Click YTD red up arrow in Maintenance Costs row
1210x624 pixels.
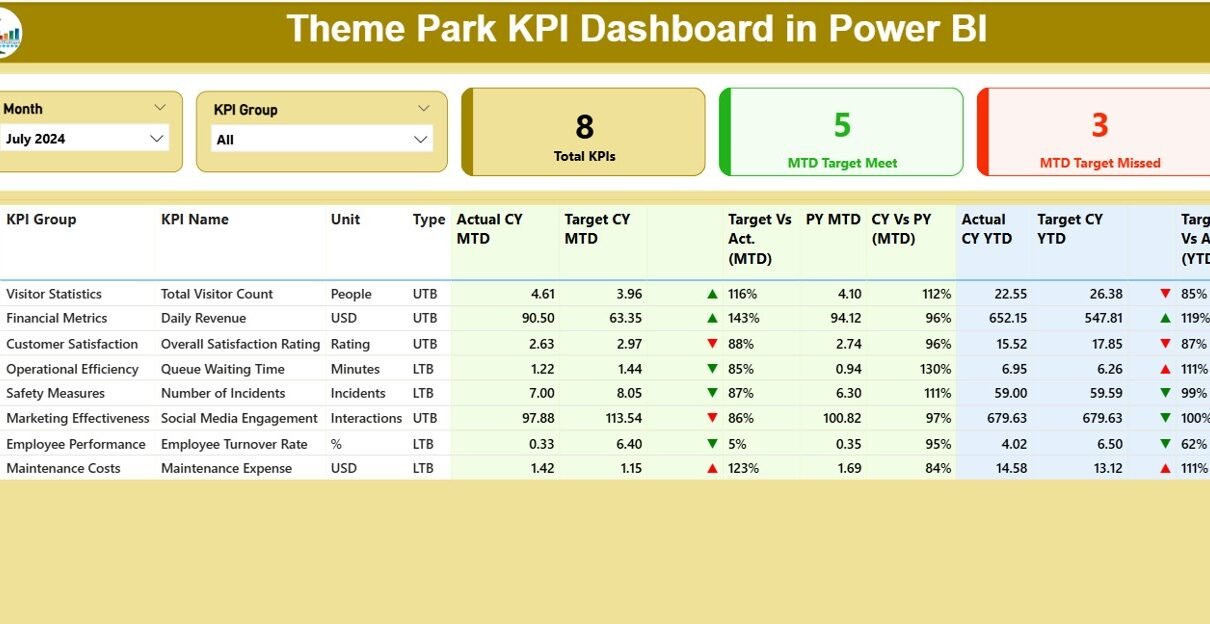tap(1165, 468)
